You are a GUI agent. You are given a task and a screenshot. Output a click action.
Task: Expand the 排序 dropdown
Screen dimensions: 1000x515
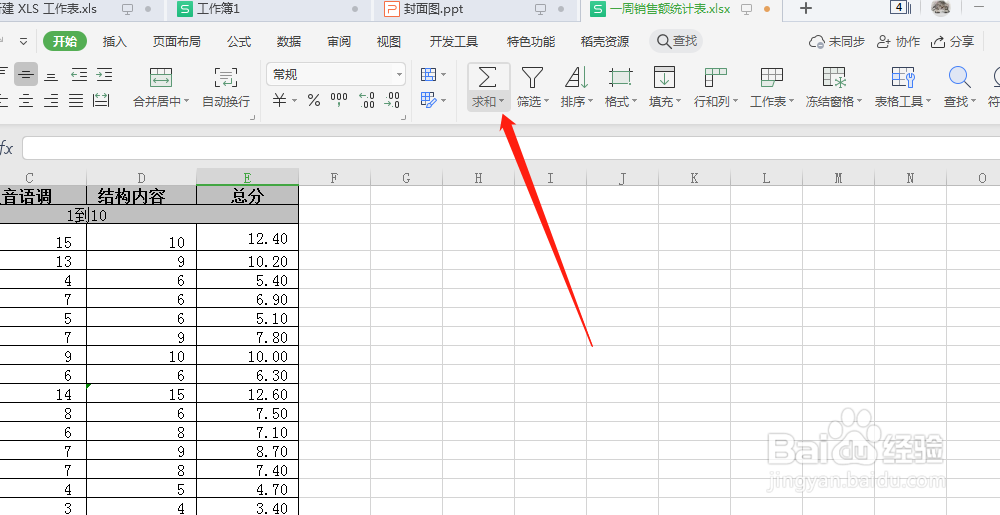pyautogui.click(x=591, y=101)
